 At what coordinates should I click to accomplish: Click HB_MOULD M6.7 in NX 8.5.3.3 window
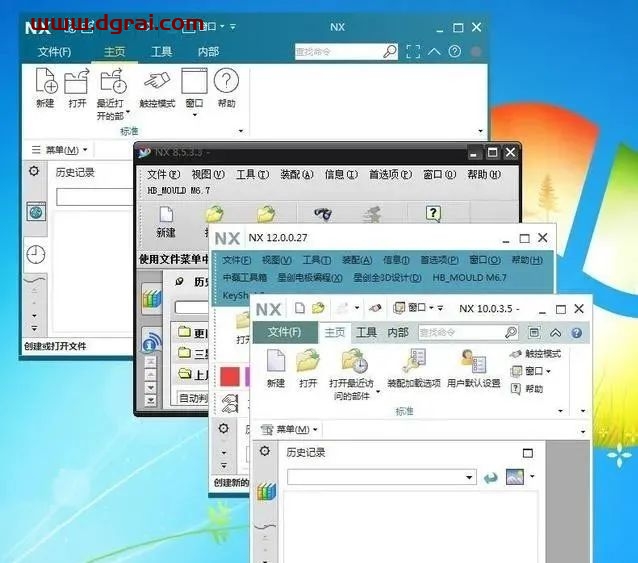[x=179, y=190]
